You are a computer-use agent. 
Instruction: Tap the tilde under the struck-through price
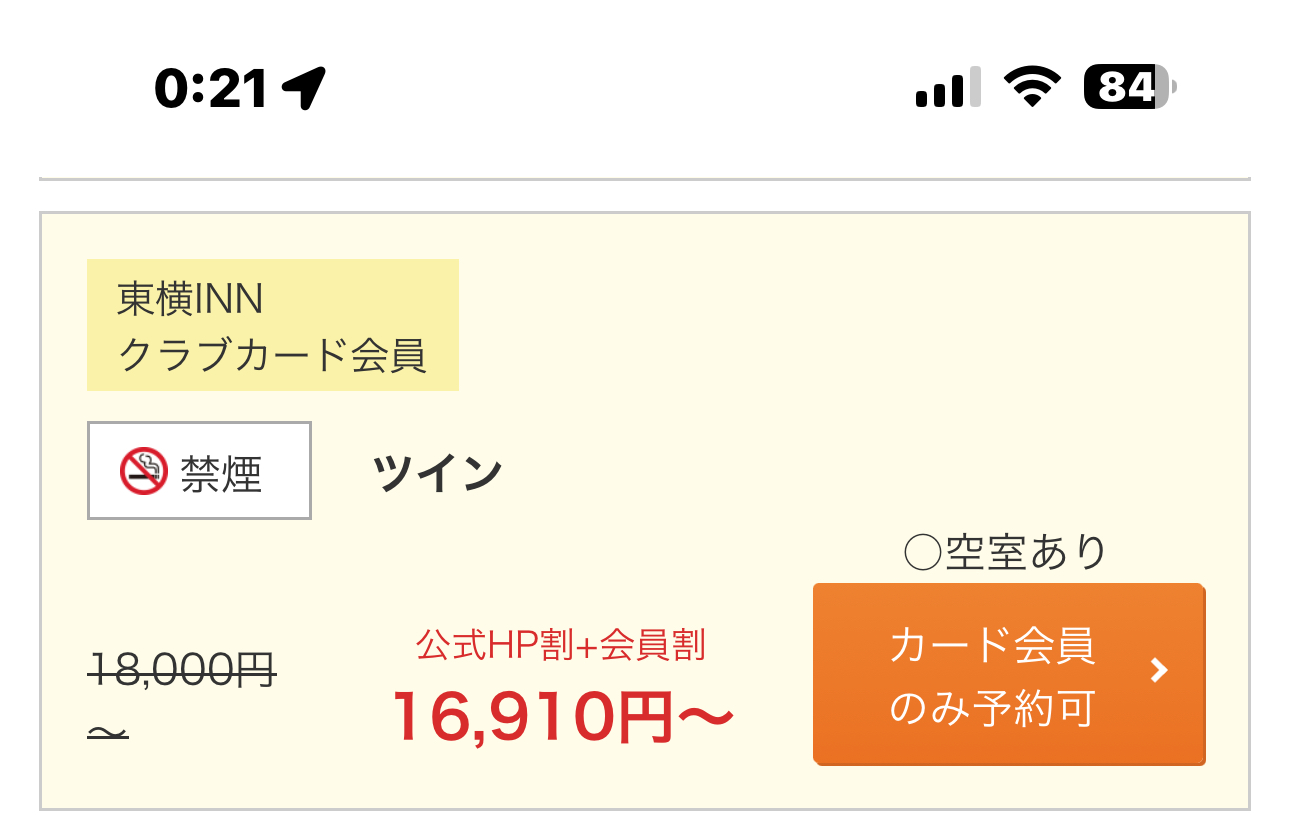108,734
